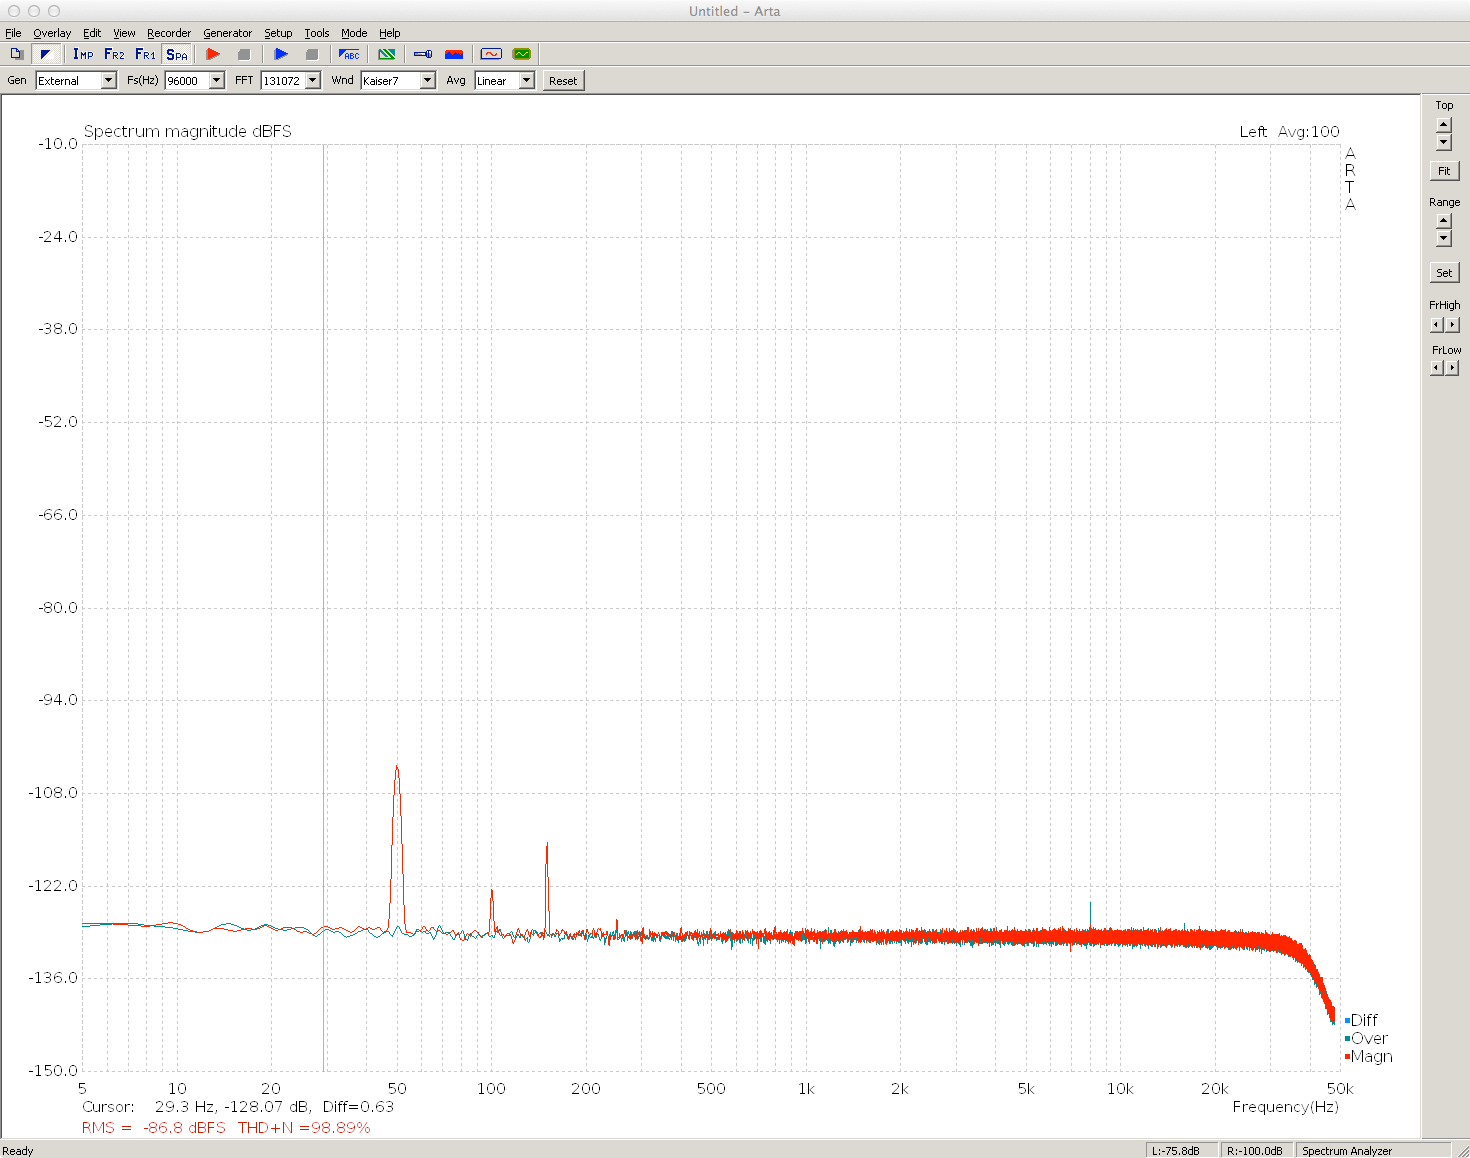
Task: Switch to FR2 dual-channel mode
Action: 114,54
